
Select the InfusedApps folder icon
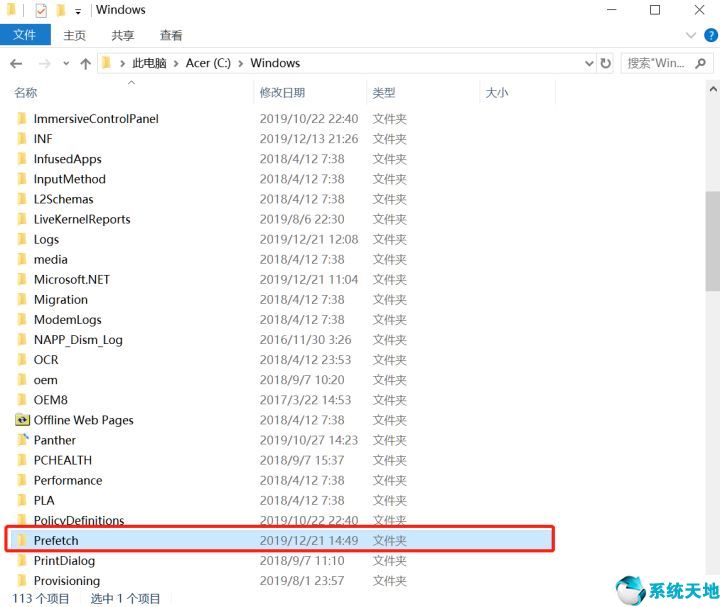[22, 158]
